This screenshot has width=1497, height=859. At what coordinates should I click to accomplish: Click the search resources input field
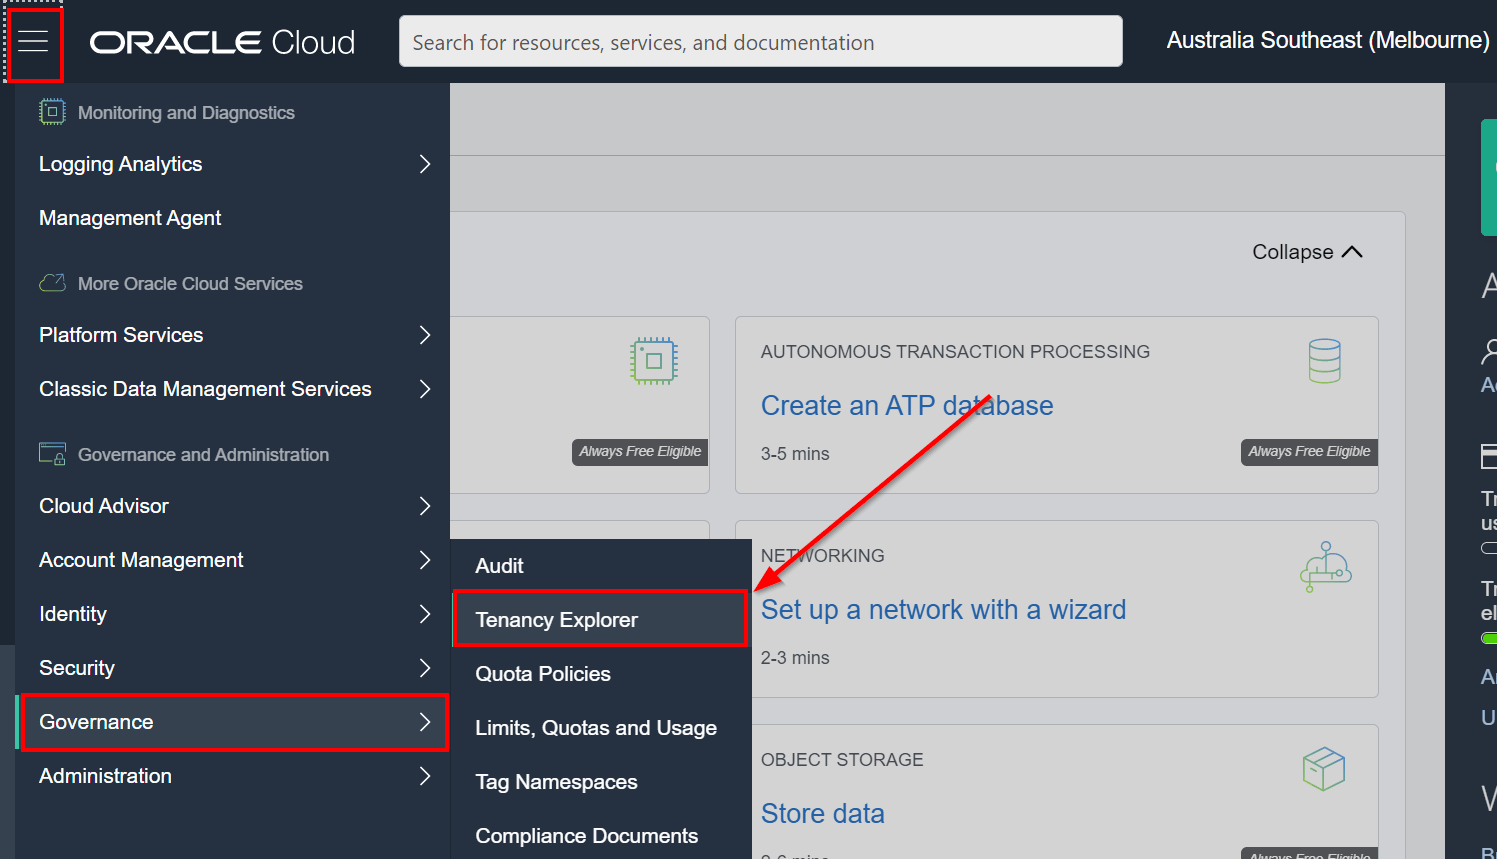(x=760, y=42)
